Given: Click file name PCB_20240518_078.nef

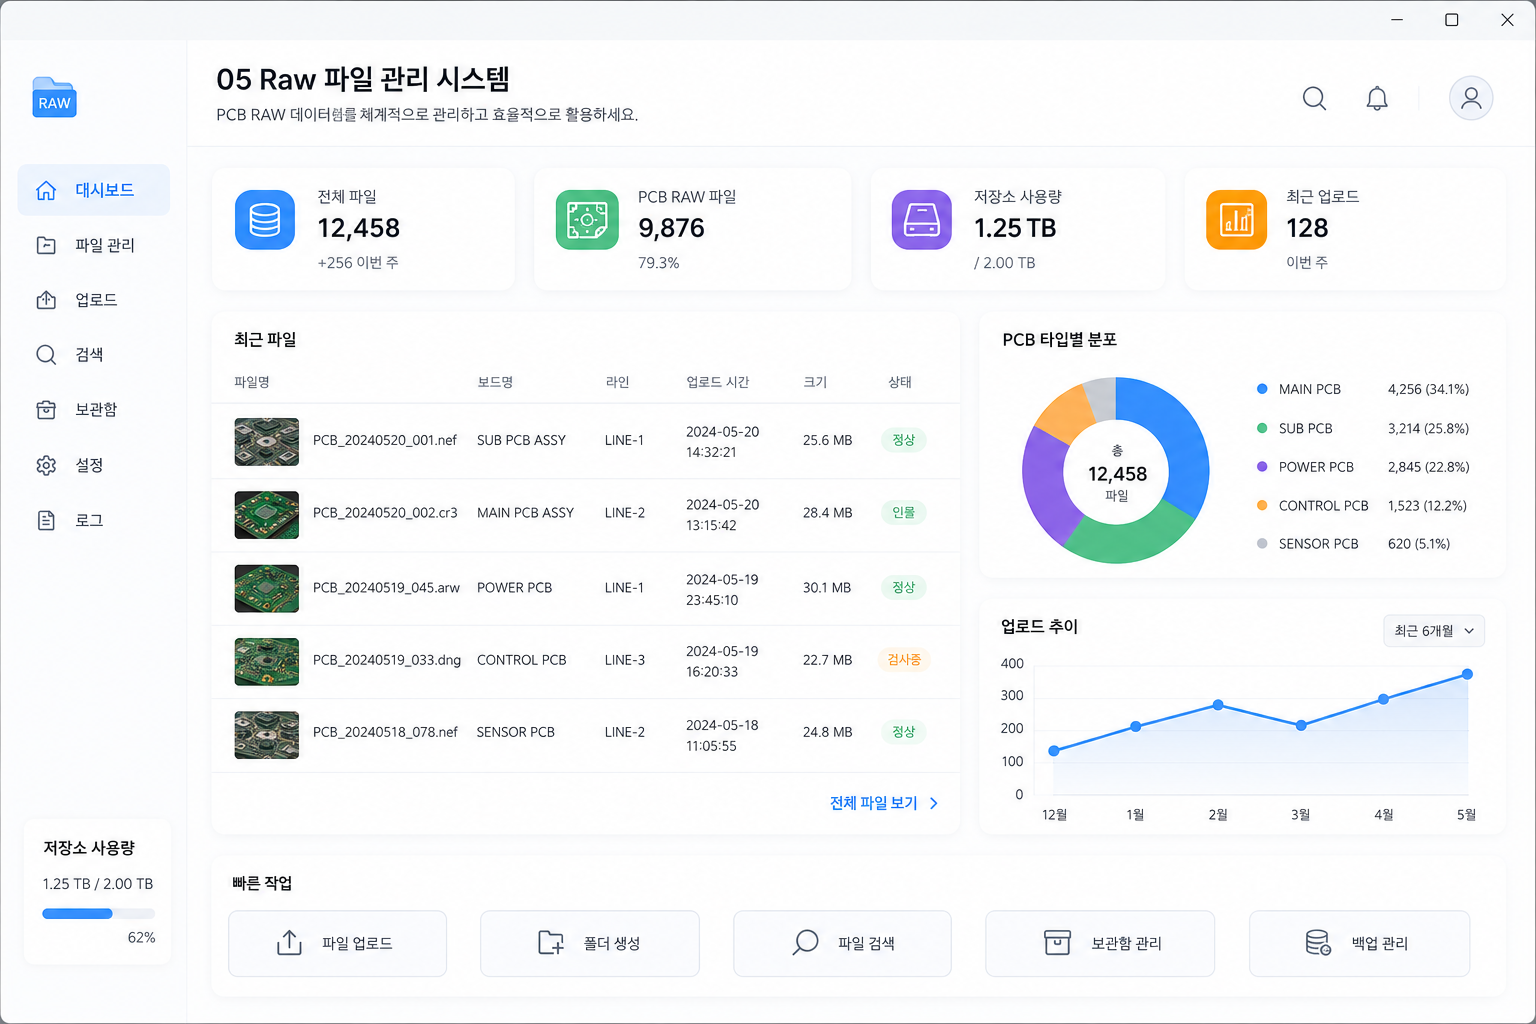Looking at the screenshot, I should pyautogui.click(x=385, y=732).
